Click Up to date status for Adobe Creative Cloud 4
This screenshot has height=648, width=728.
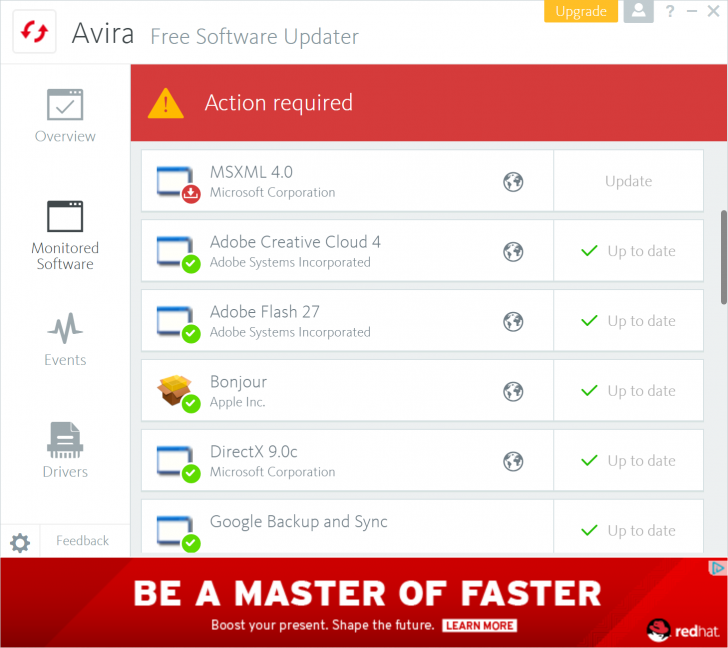coord(628,251)
